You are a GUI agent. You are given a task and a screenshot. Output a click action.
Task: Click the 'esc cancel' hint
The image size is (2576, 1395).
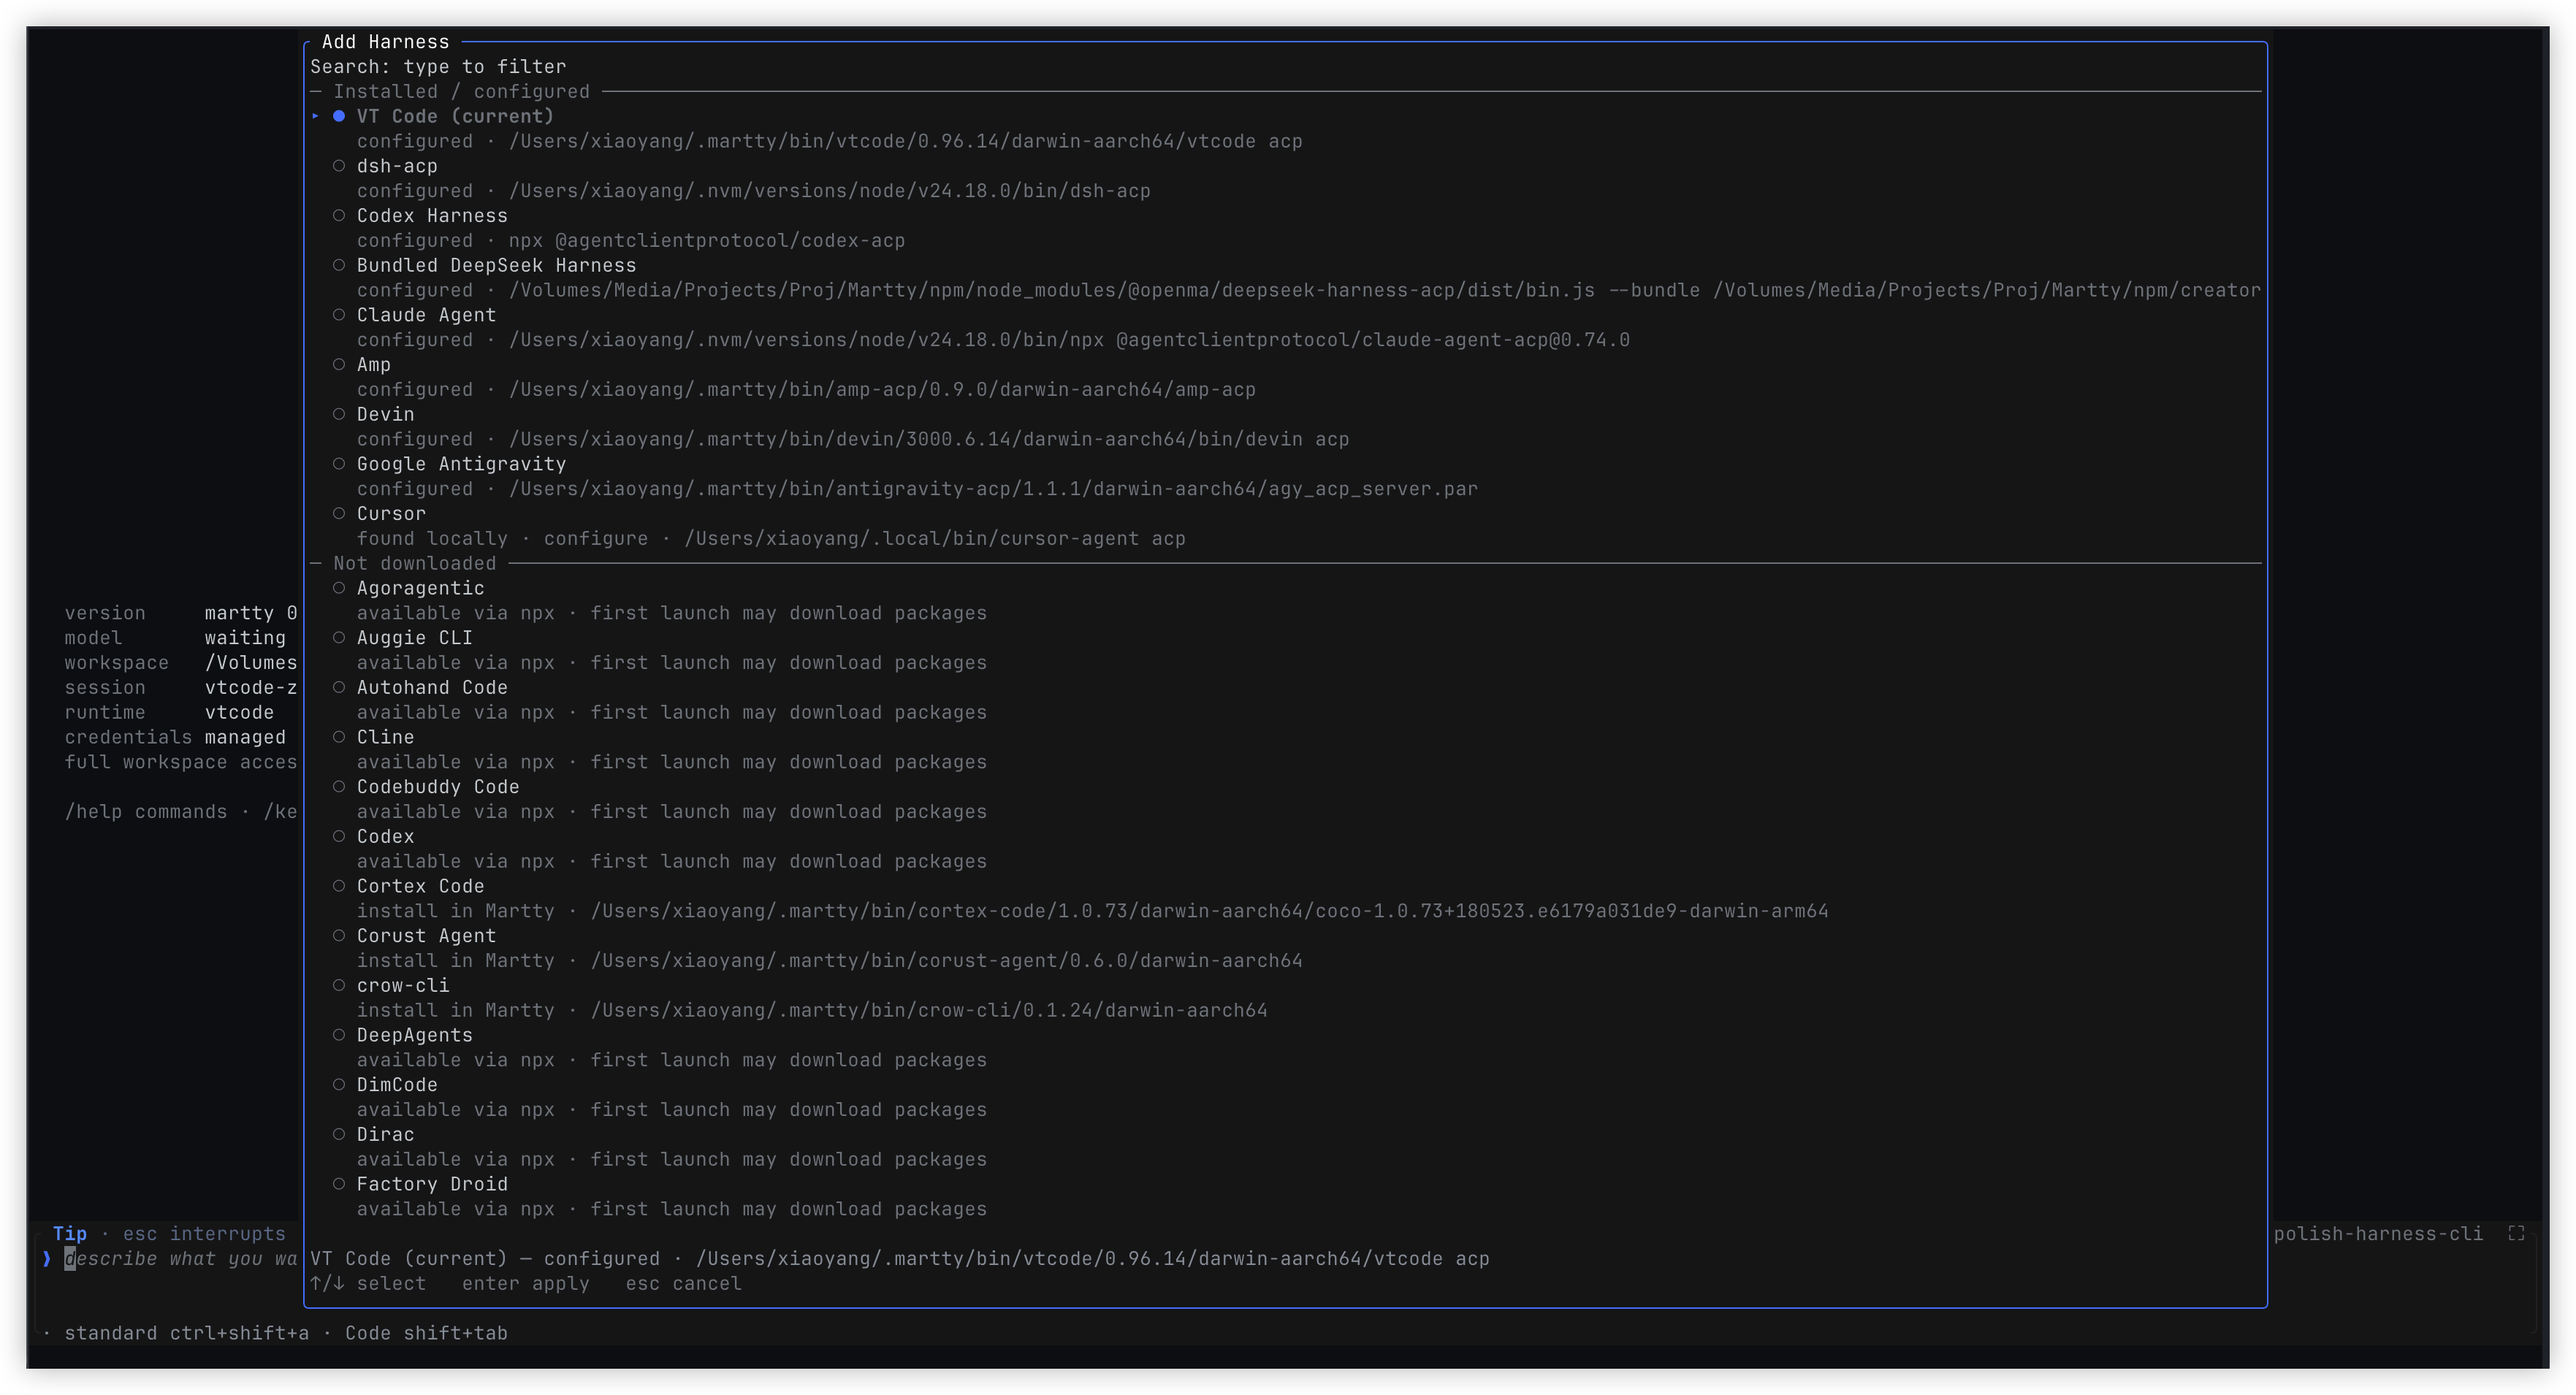(x=683, y=1284)
